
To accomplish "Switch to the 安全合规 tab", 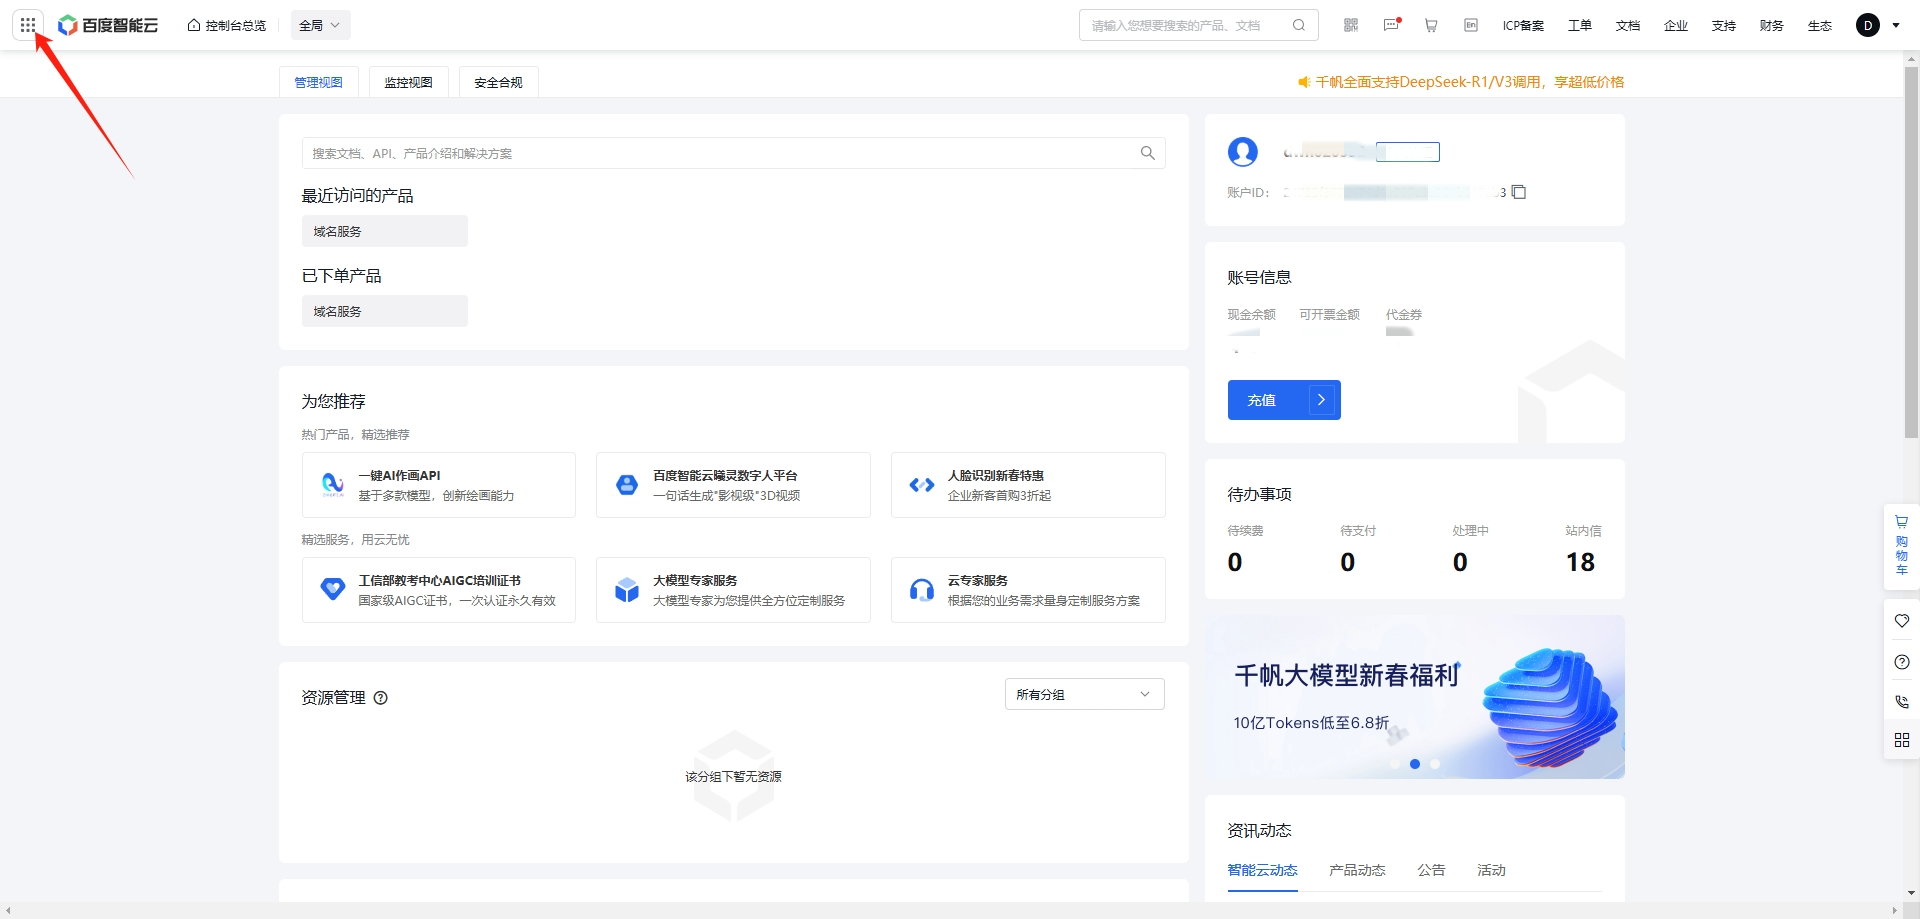I will point(499,82).
